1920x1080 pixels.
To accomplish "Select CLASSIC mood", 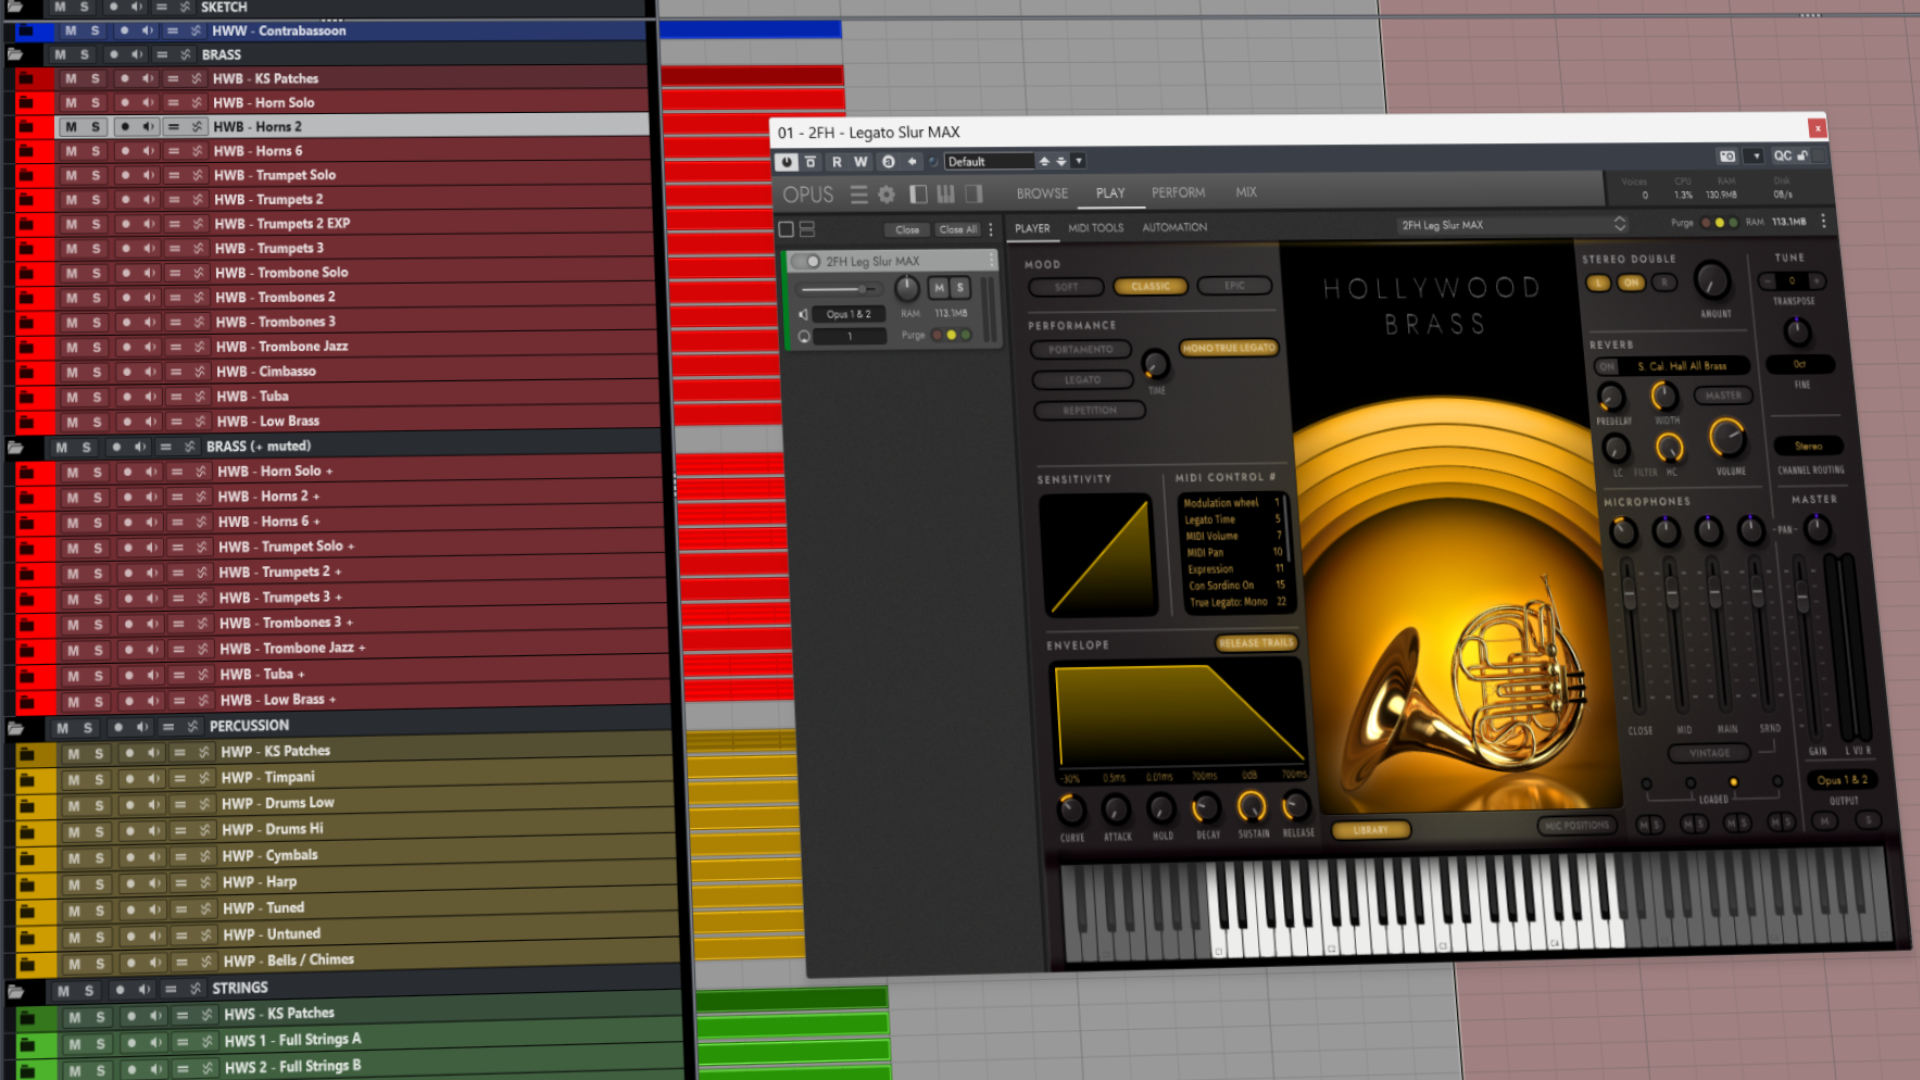I will point(1150,286).
